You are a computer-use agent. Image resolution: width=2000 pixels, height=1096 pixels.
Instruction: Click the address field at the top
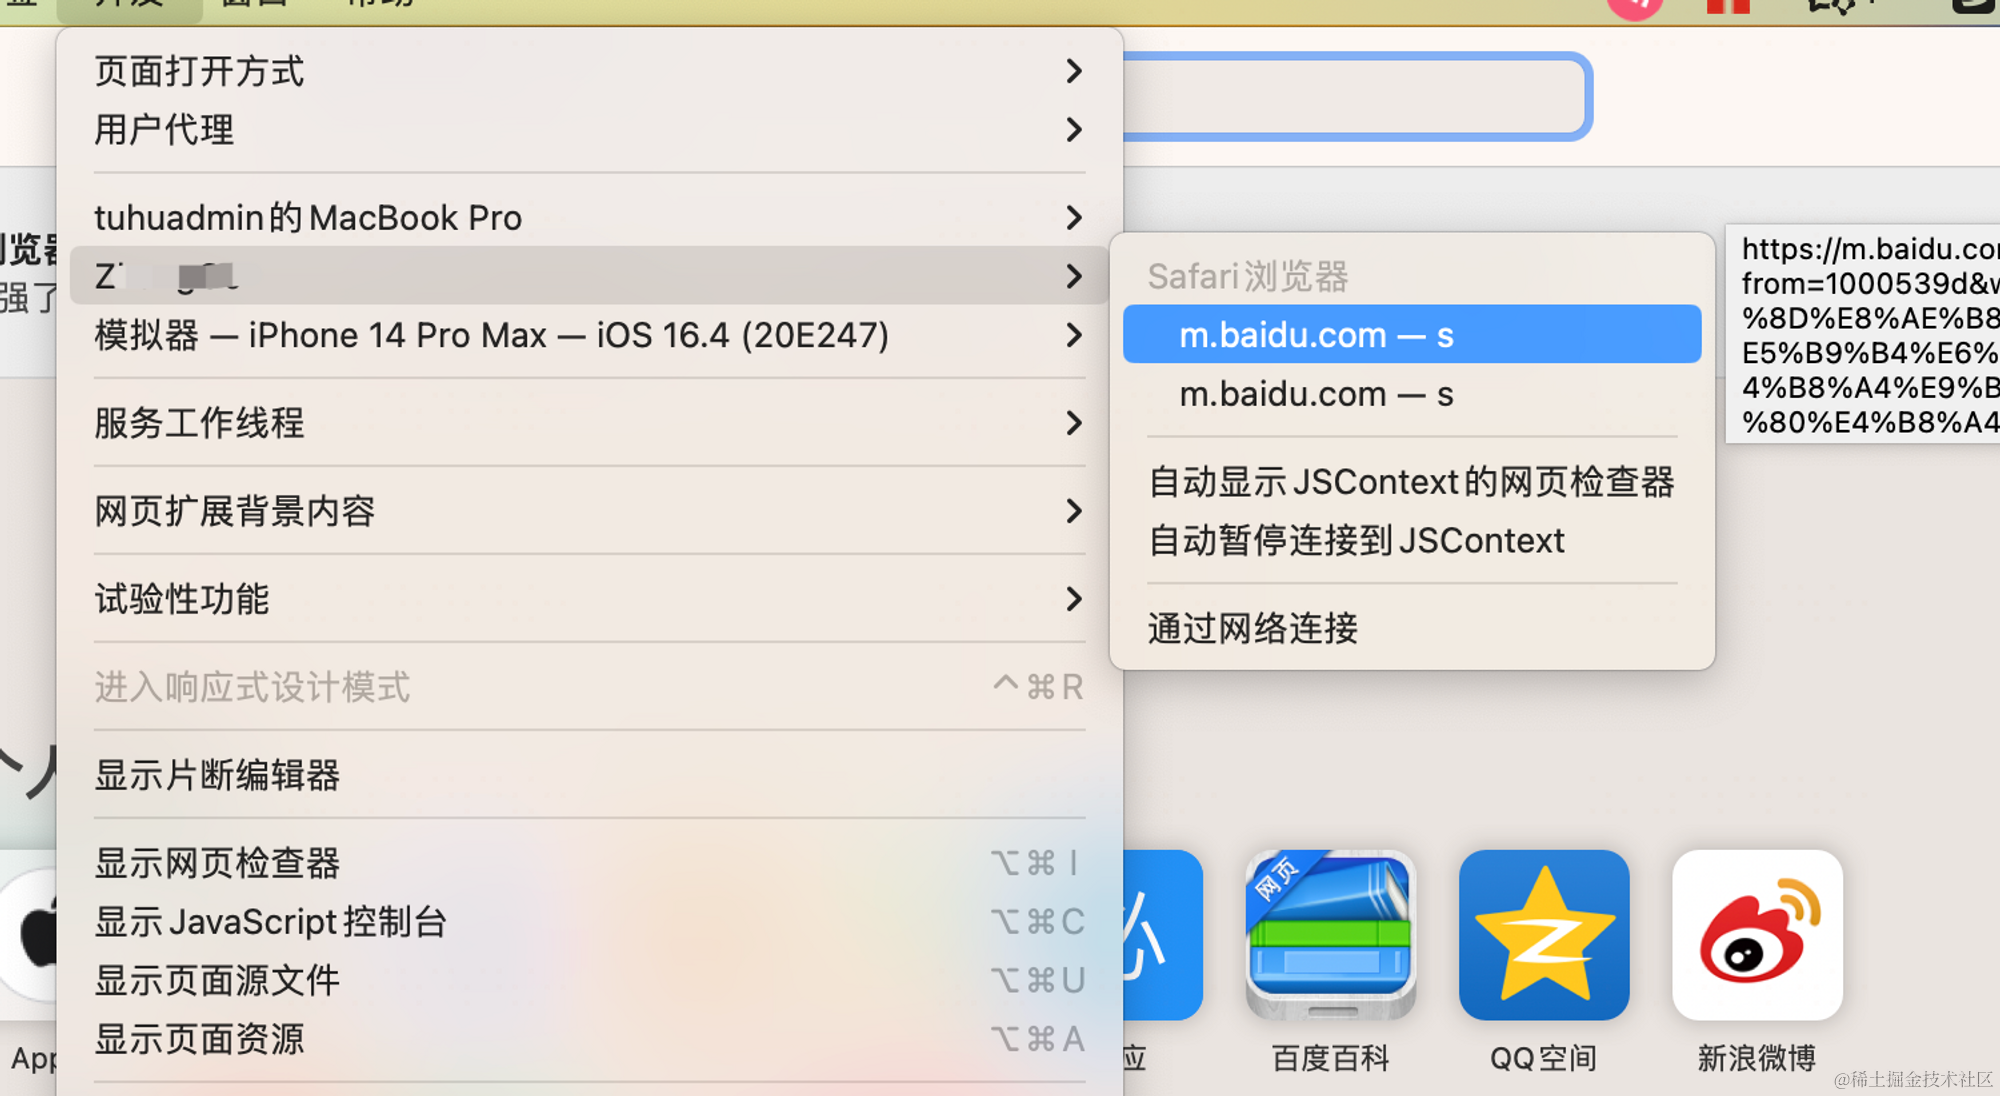coord(1350,95)
